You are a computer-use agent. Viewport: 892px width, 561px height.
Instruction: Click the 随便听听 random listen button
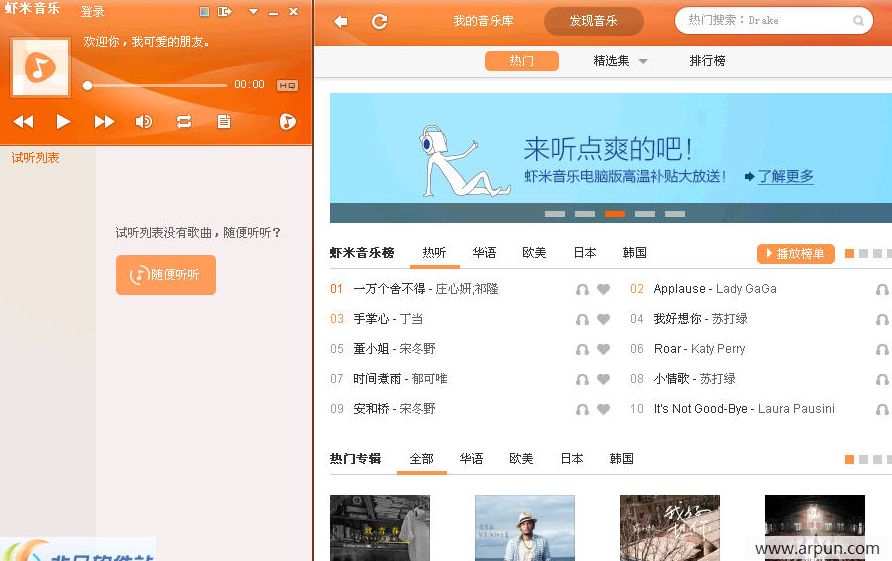(x=166, y=275)
